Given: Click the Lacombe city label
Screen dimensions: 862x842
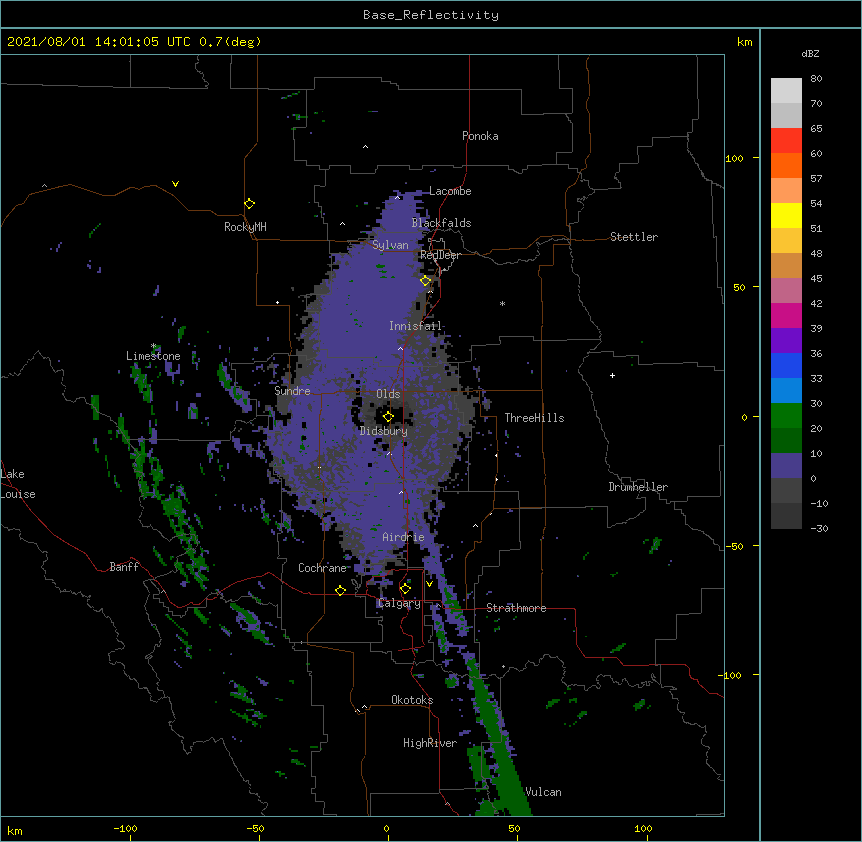Looking at the screenshot, I should pyautogui.click(x=450, y=191).
